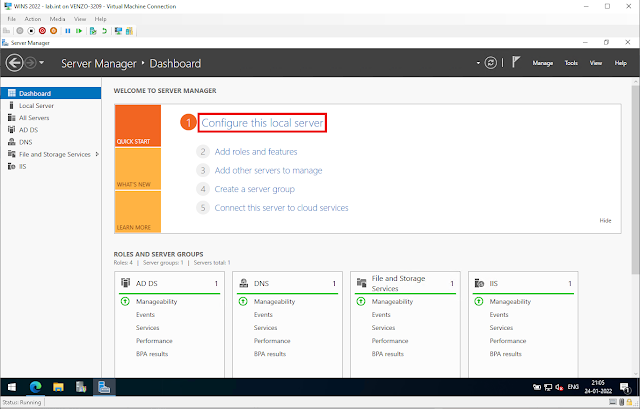Click Services in the IIS tile

pyautogui.click(x=501, y=327)
